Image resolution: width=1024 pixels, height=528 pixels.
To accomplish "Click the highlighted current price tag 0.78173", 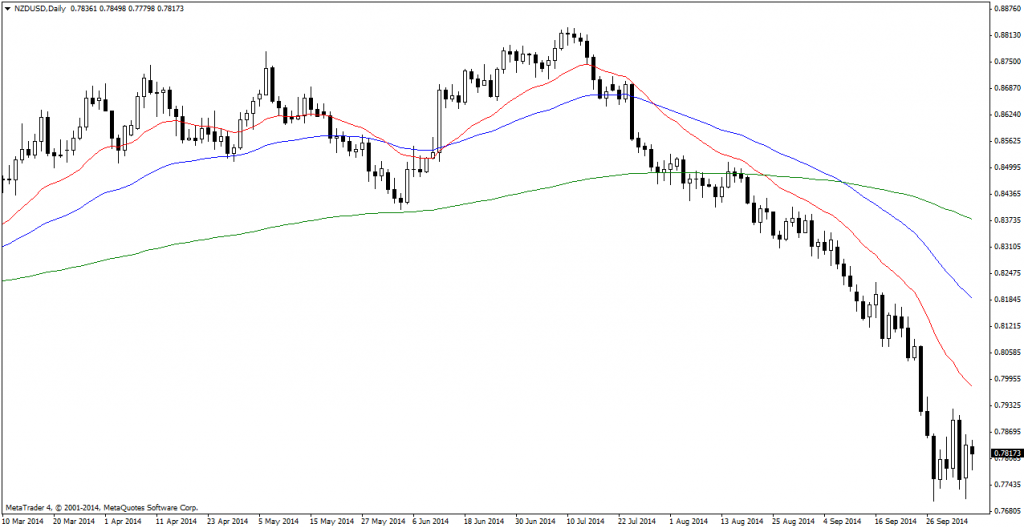I will pyautogui.click(x=1005, y=453).
